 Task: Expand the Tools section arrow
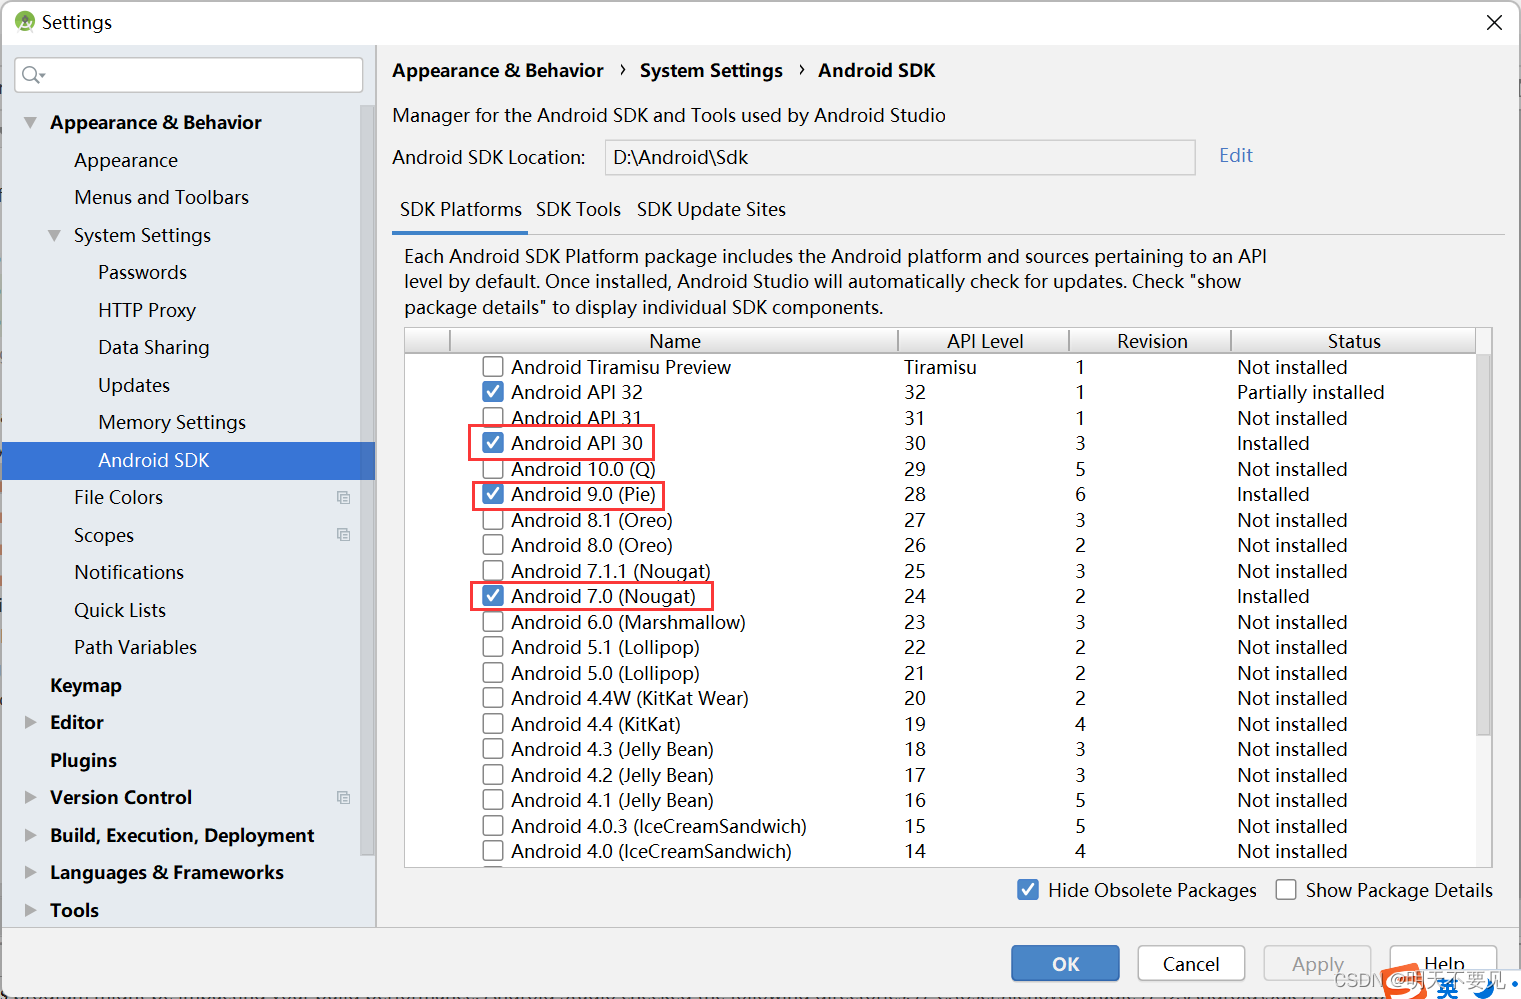point(30,910)
